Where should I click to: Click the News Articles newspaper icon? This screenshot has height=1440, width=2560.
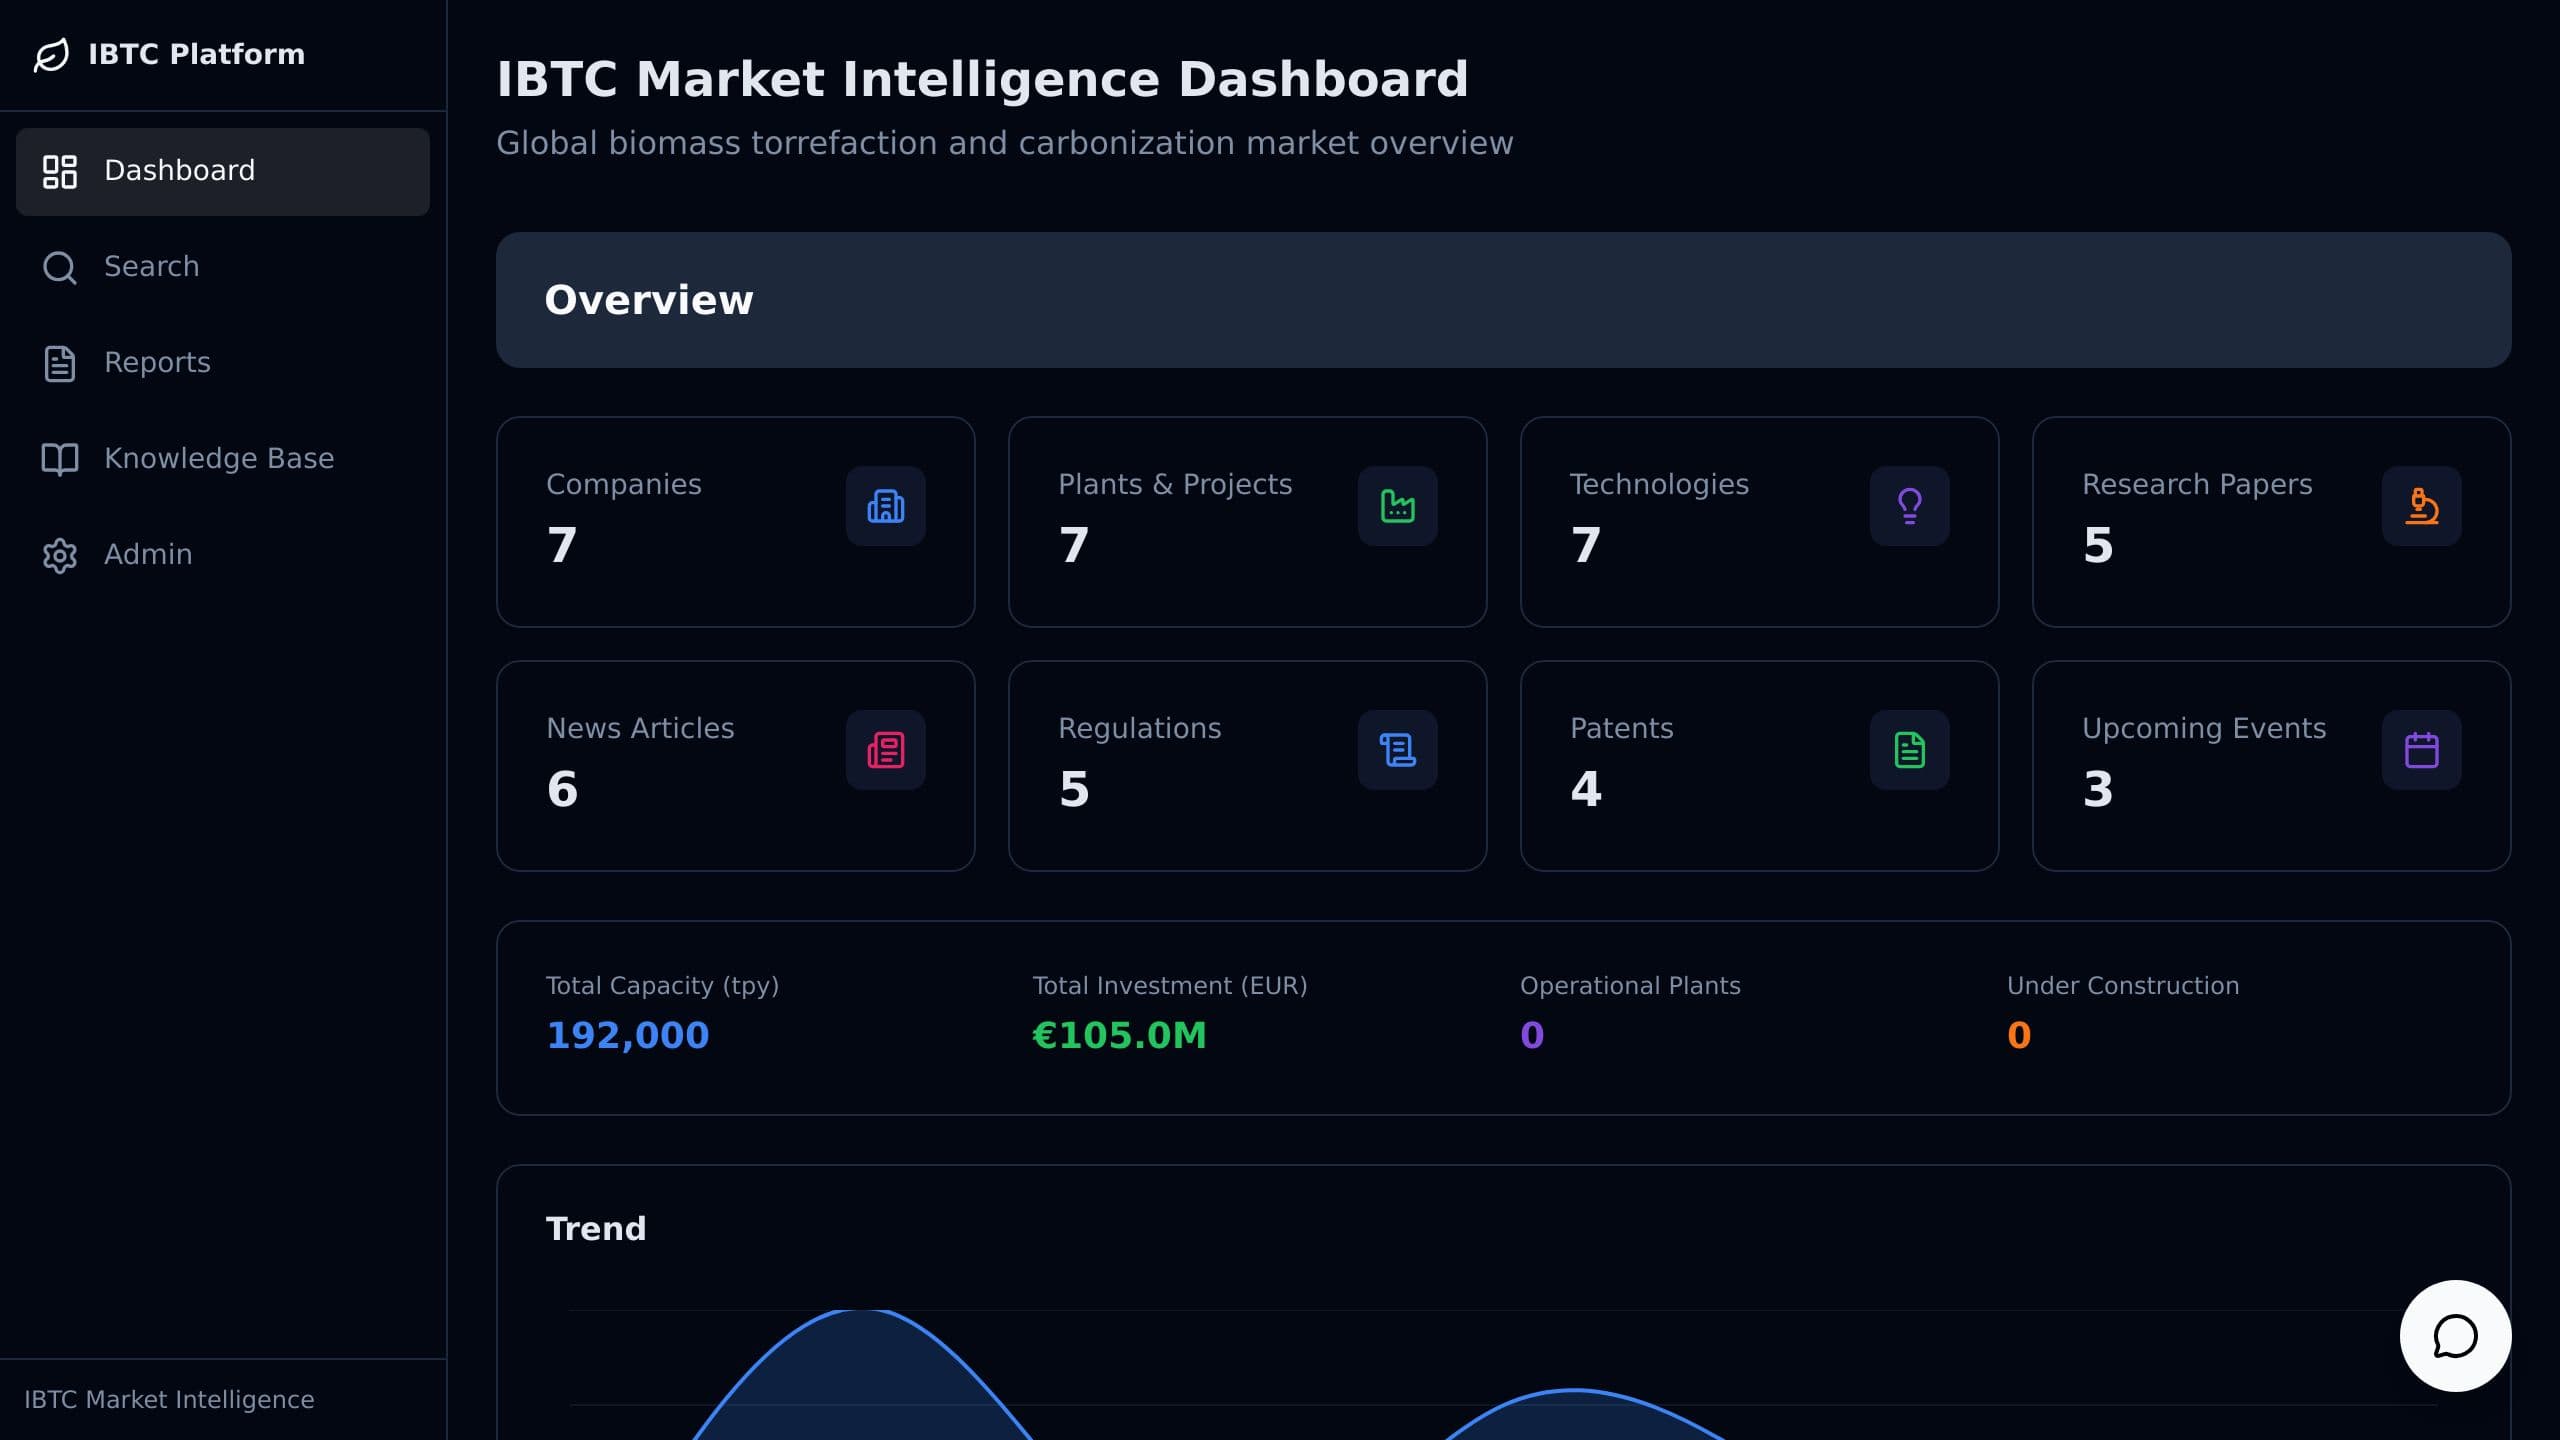pos(886,750)
